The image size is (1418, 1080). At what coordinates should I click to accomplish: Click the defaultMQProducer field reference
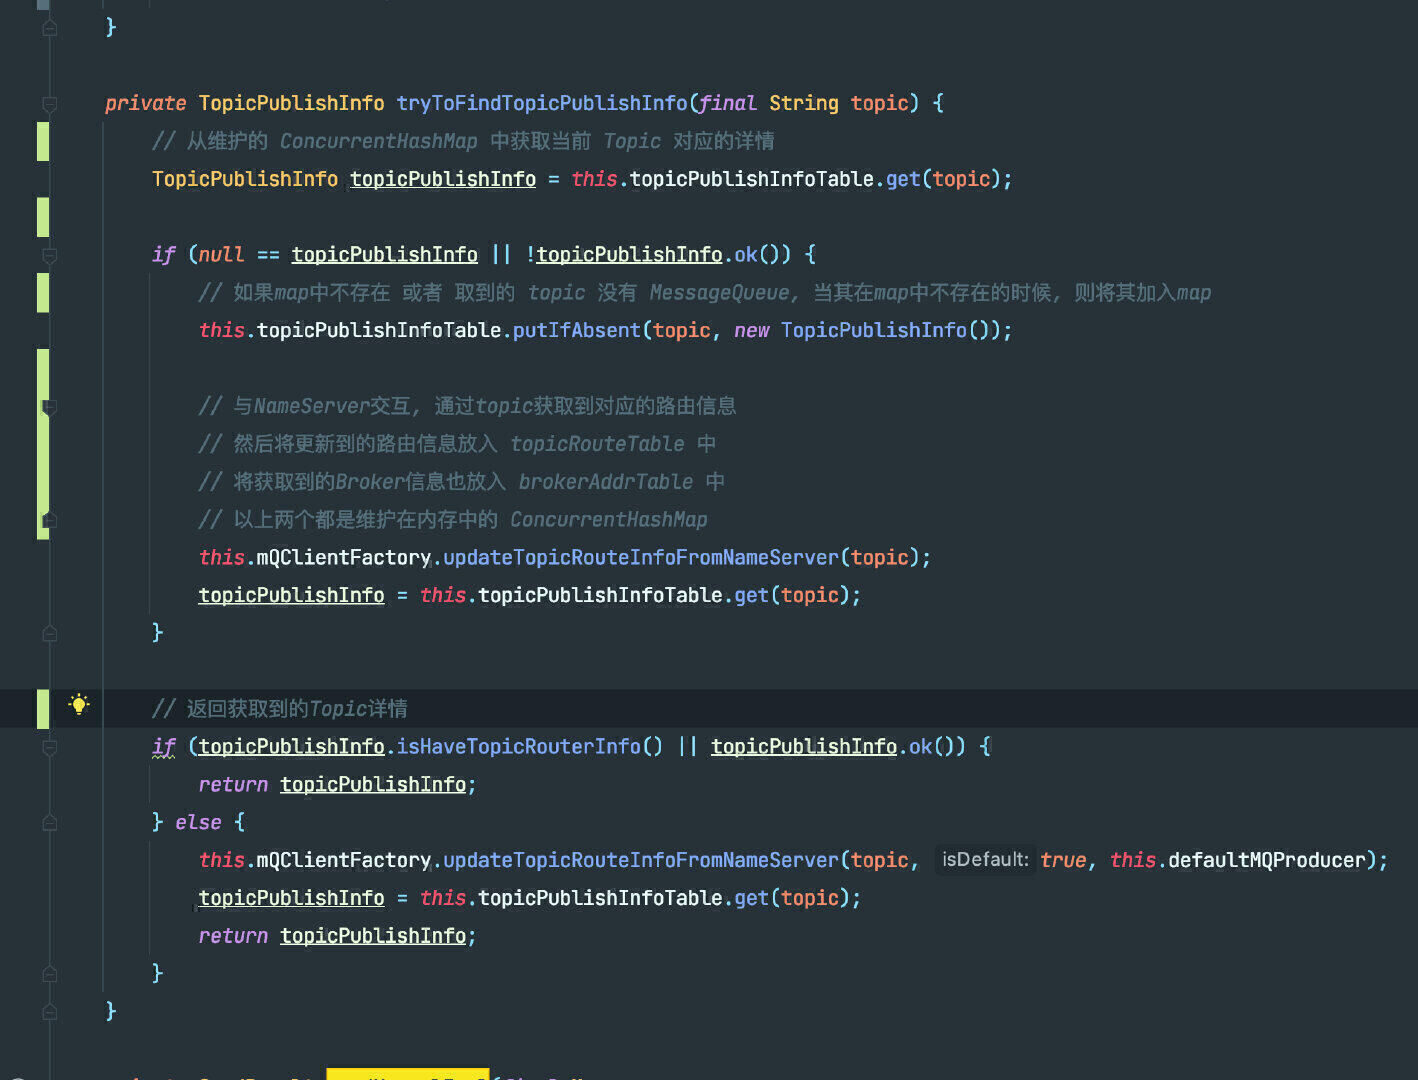click(x=1266, y=860)
